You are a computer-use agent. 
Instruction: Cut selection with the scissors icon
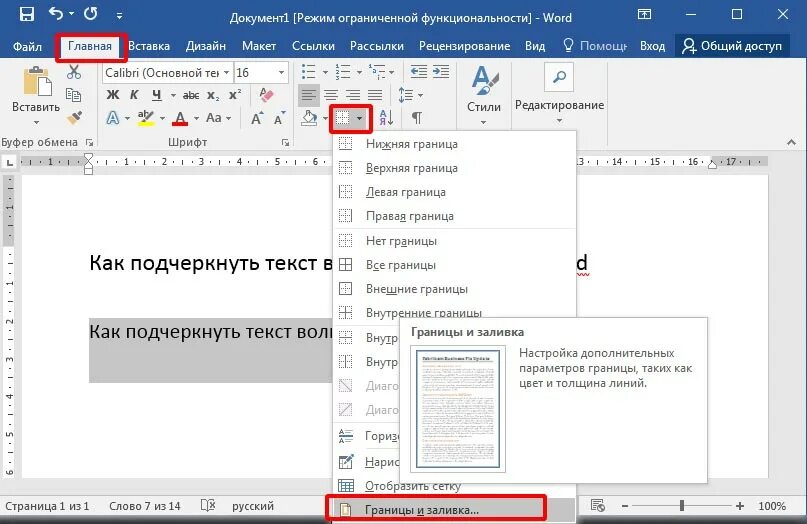(x=74, y=72)
